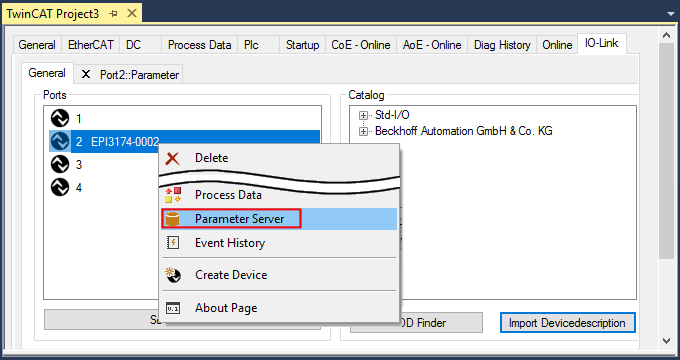
Task: Select the EPI3174-0002 port row text
Action: point(125,141)
